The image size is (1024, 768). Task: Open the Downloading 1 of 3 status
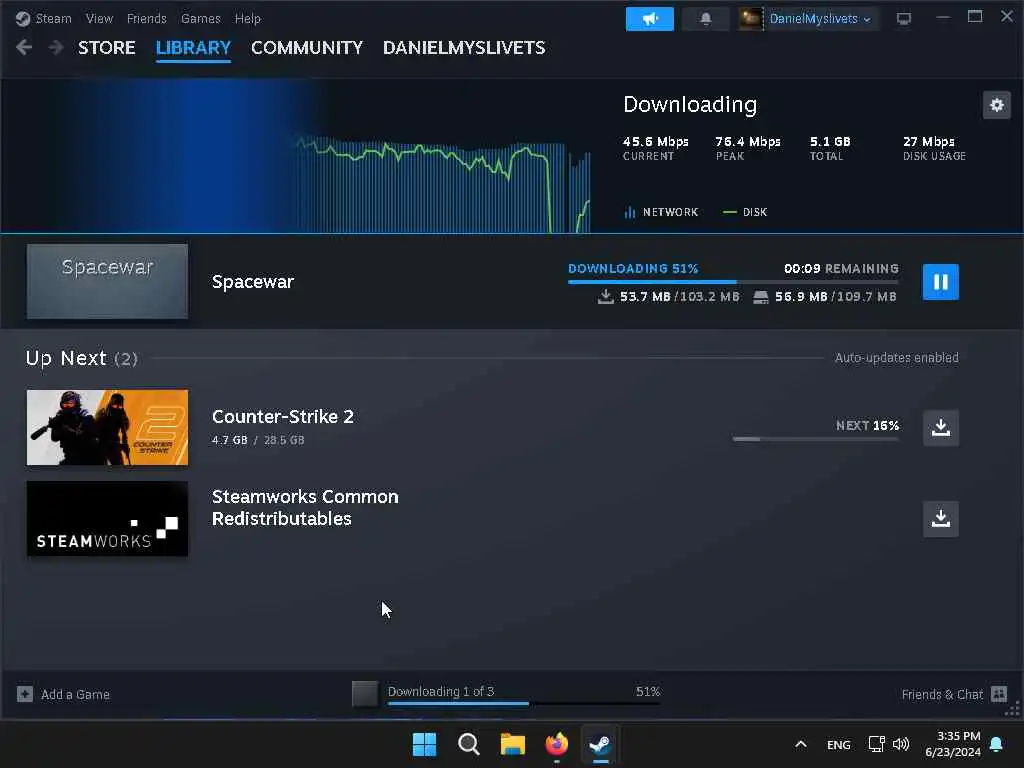click(441, 691)
